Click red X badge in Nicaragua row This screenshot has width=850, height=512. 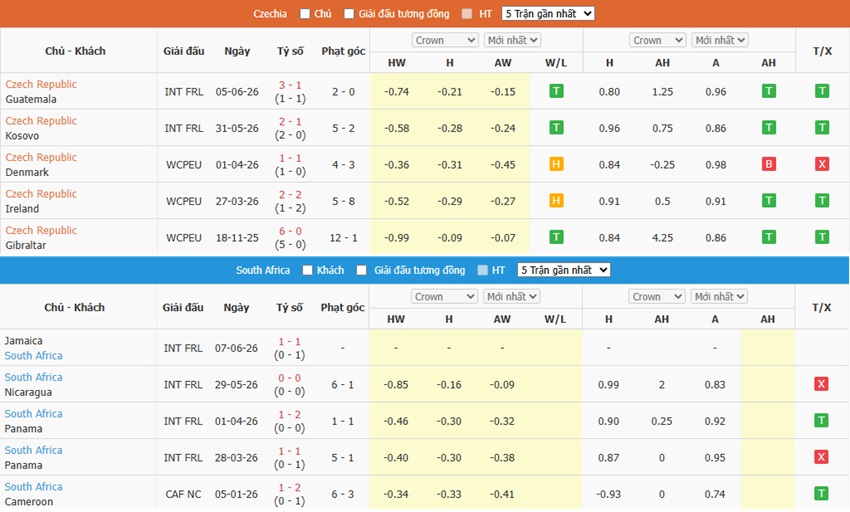point(821,384)
